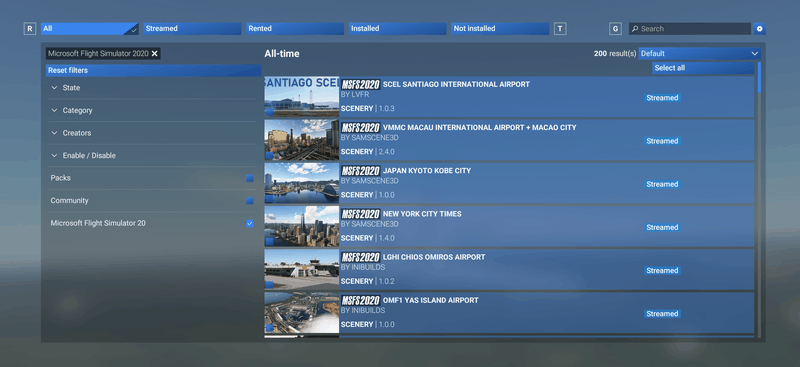Switch to the Installed tab
The width and height of the screenshot is (800, 367).
tap(397, 29)
